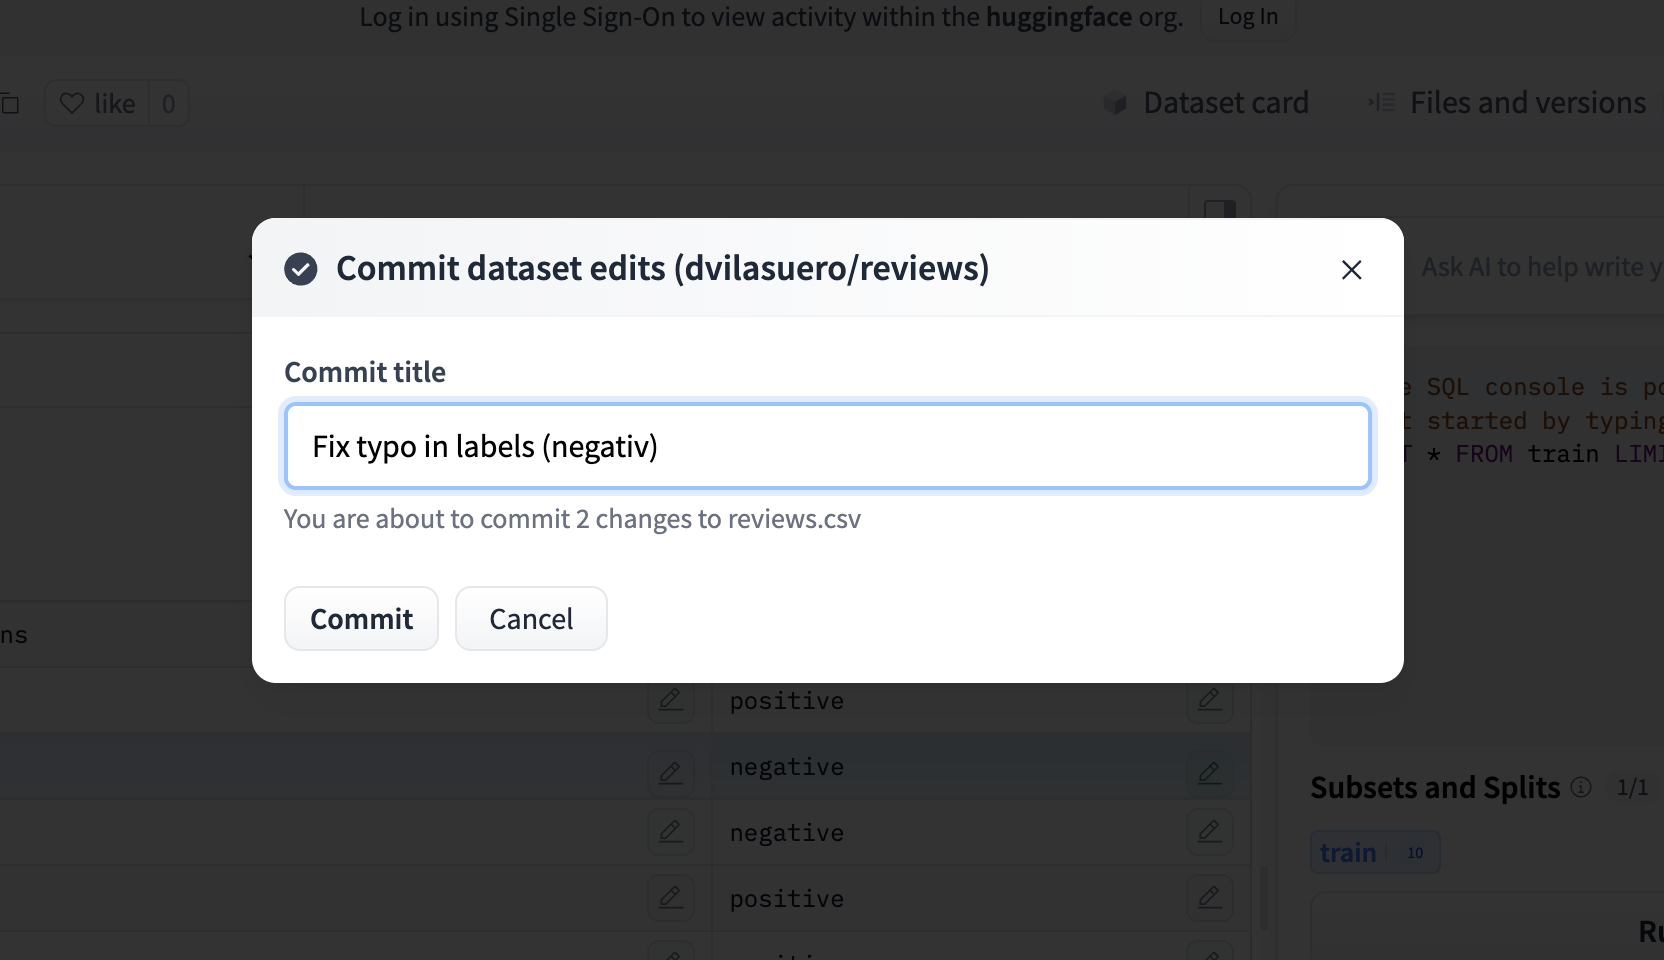Like the dataset using the heart icon
Image resolution: width=1664 pixels, height=960 pixels.
pos(72,102)
